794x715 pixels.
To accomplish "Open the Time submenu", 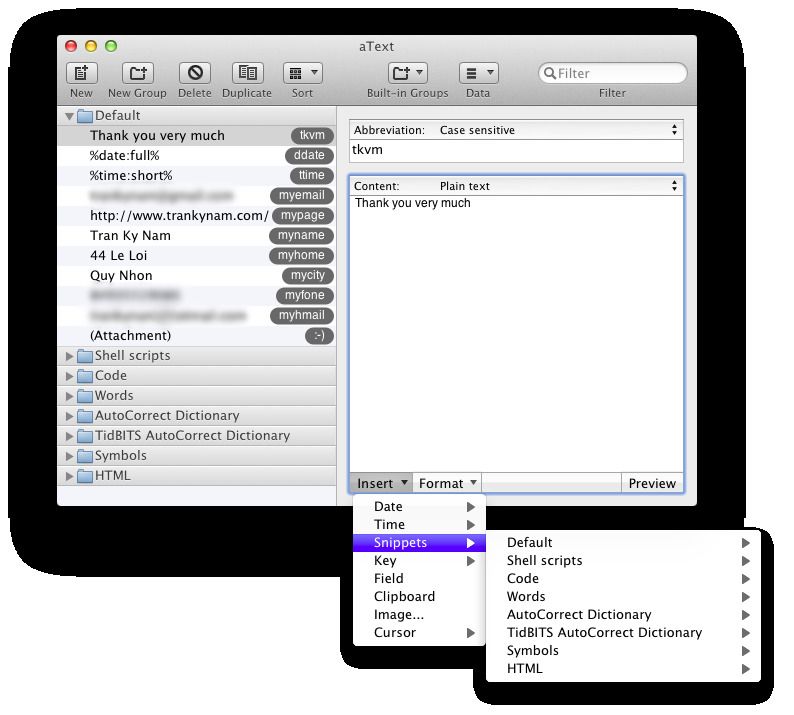I will pos(419,525).
